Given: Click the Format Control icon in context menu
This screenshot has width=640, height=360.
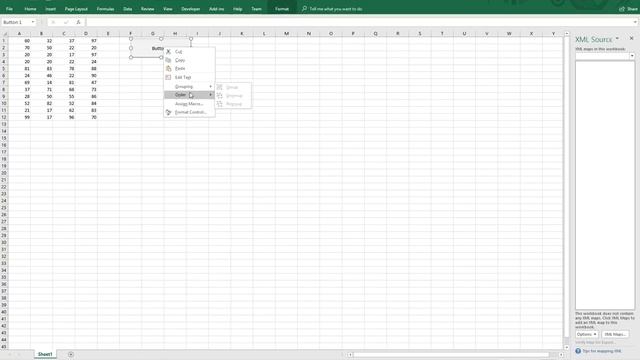Looking at the screenshot, I should (x=169, y=112).
